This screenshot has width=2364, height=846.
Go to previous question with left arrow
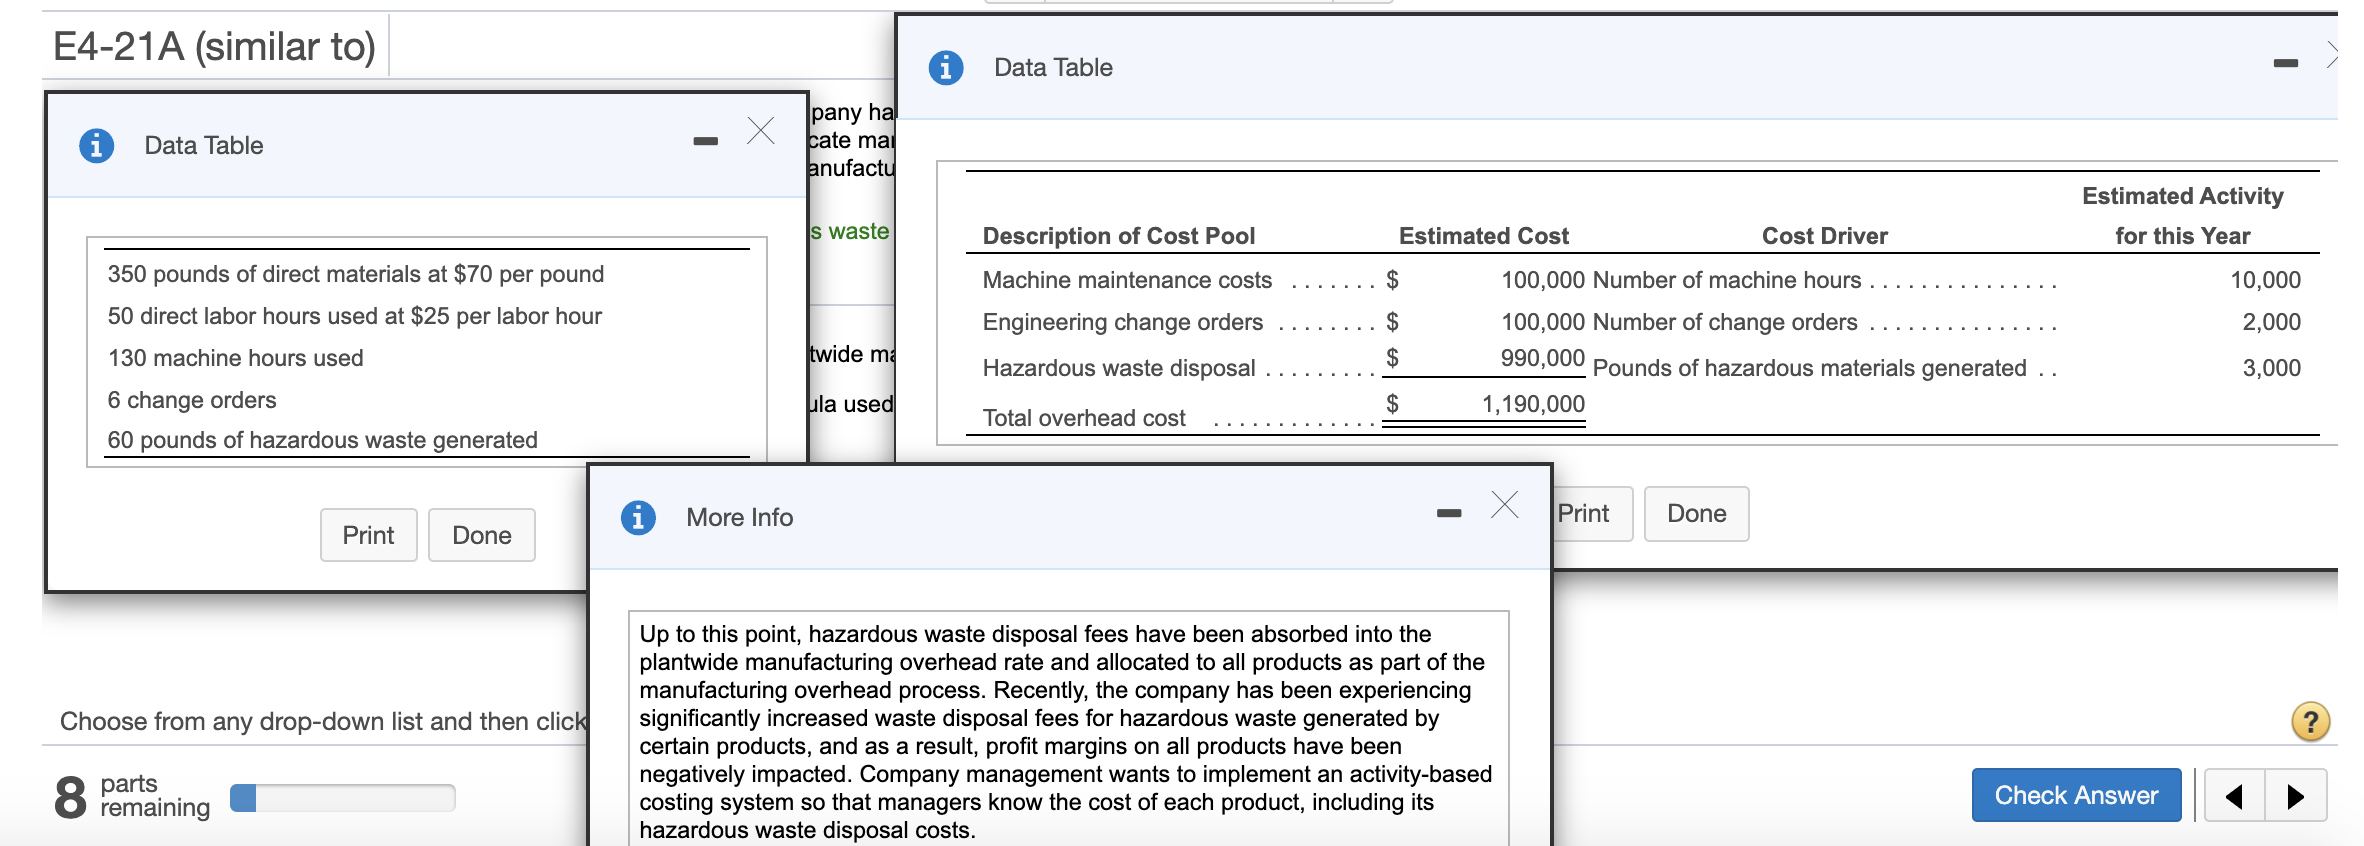(x=2234, y=796)
